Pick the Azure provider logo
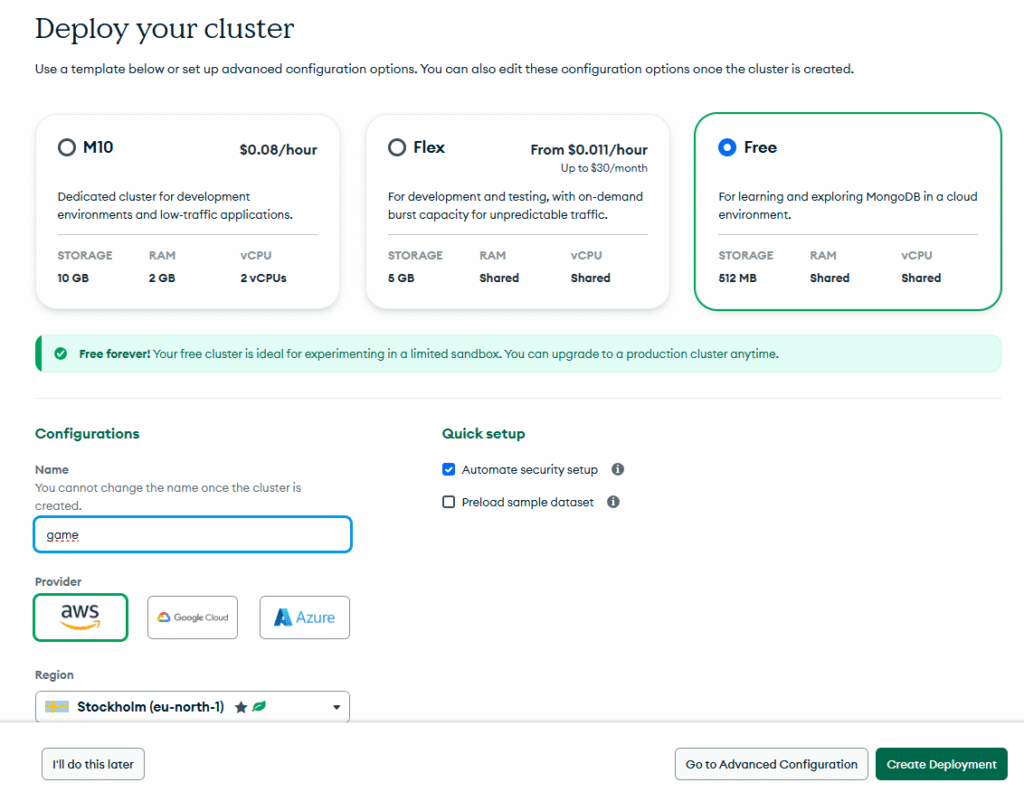Screen dimensions: 1024x792 (x=305, y=617)
